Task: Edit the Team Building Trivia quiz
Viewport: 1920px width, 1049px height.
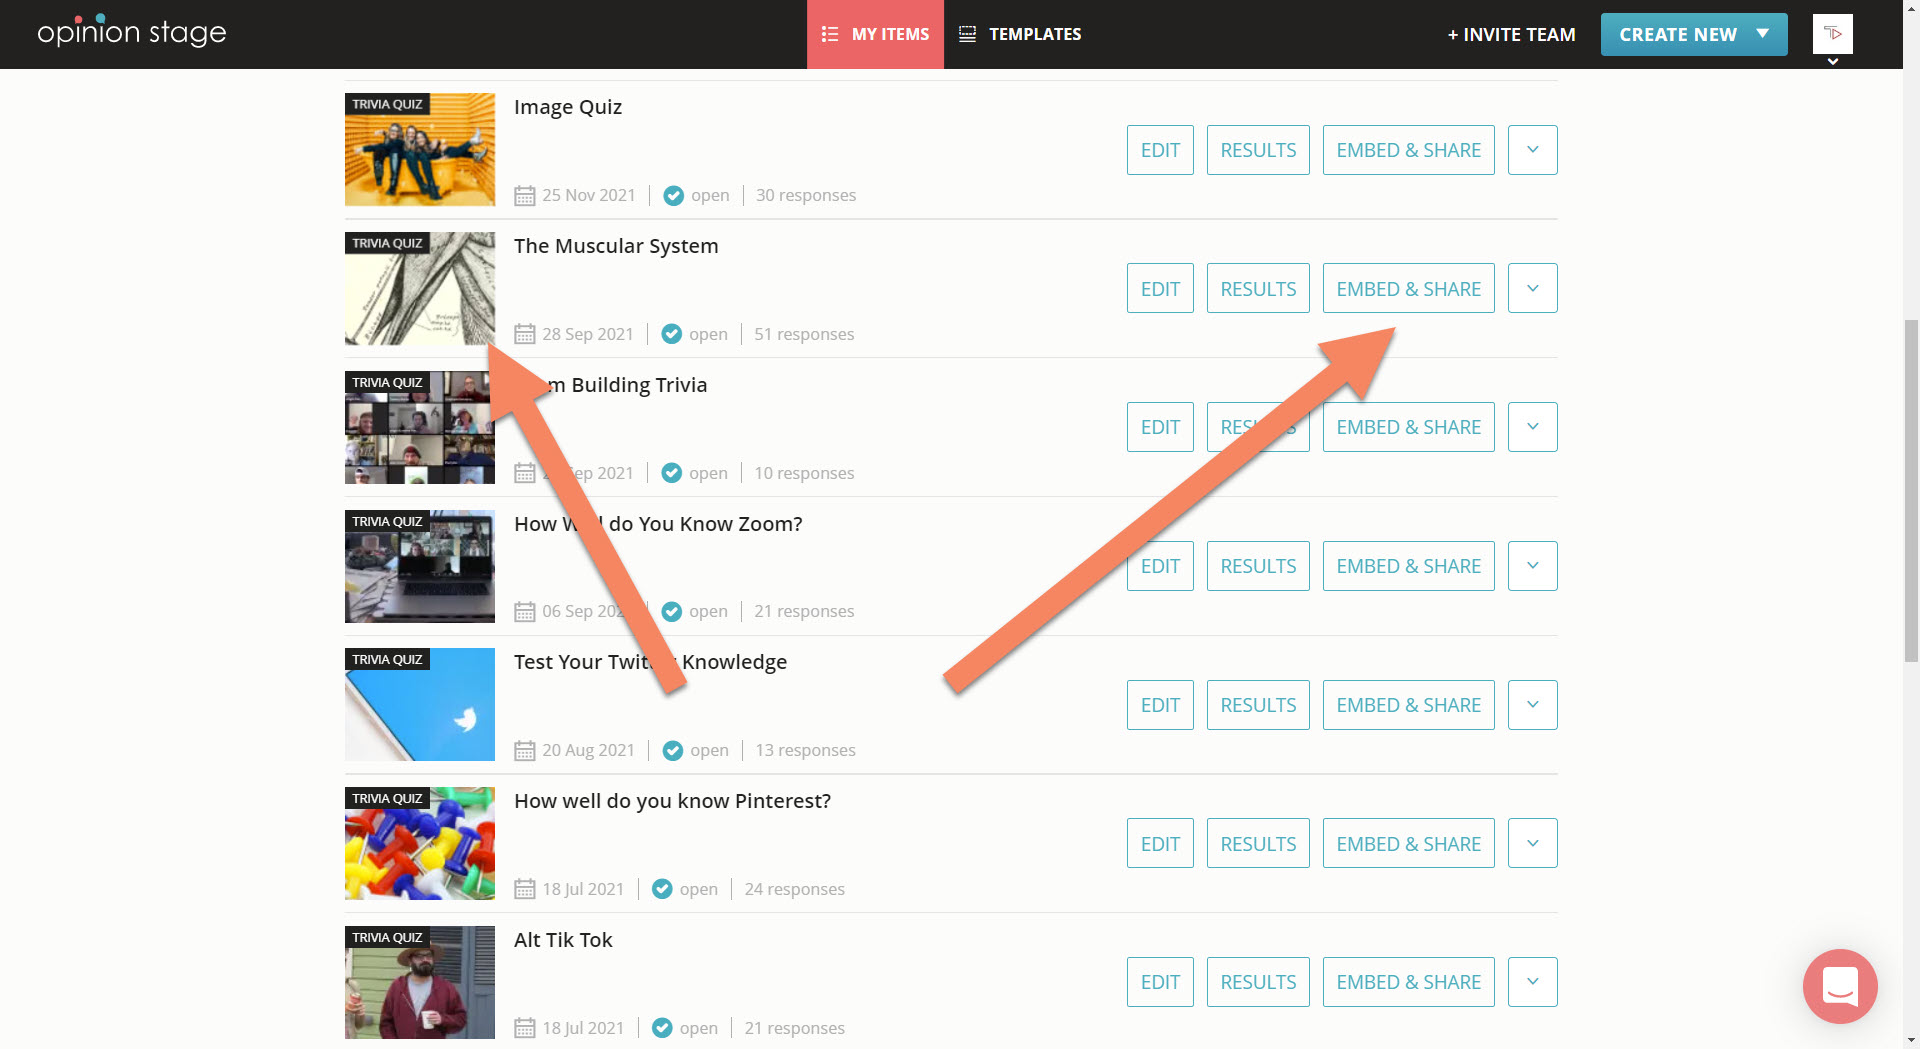Action: (x=1160, y=427)
